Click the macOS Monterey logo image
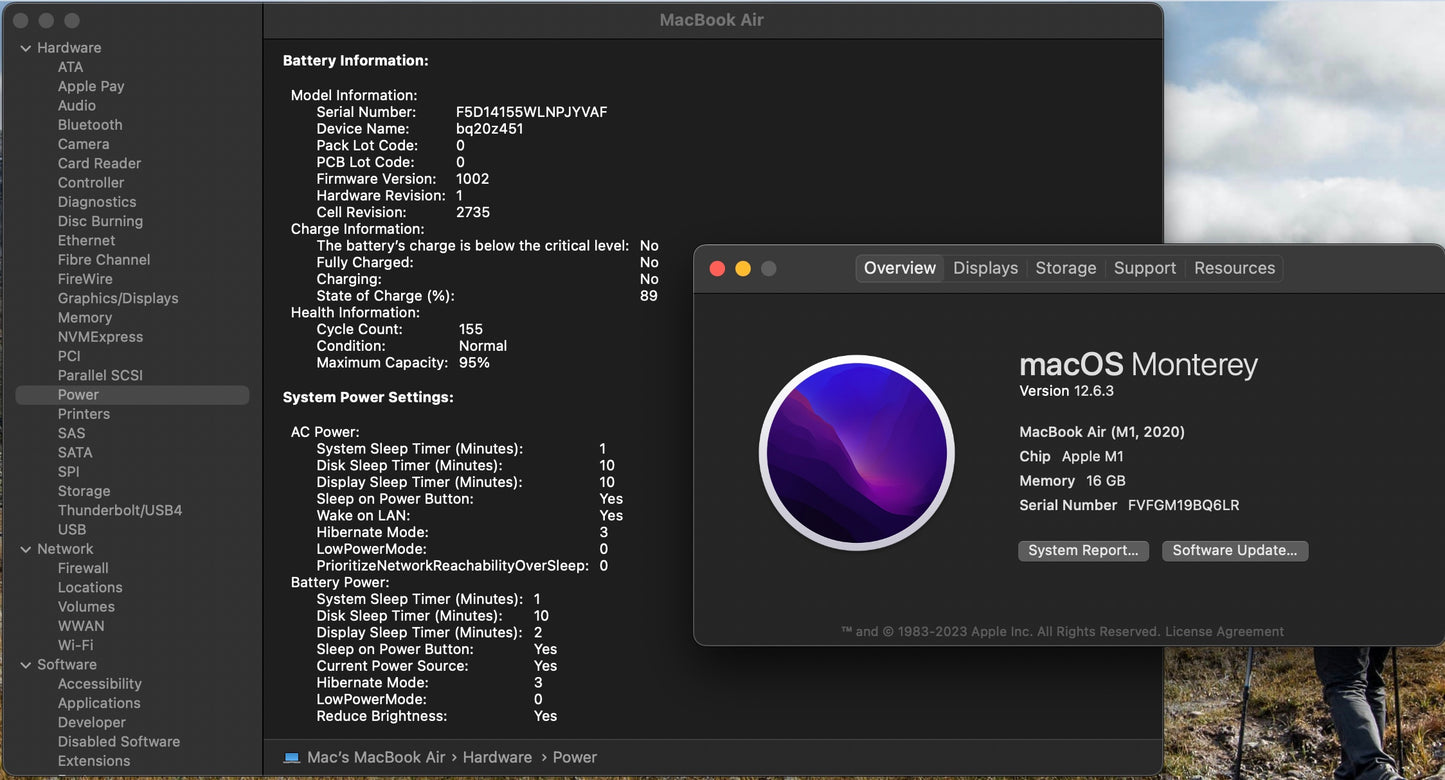Image resolution: width=1445 pixels, height=780 pixels. click(856, 453)
